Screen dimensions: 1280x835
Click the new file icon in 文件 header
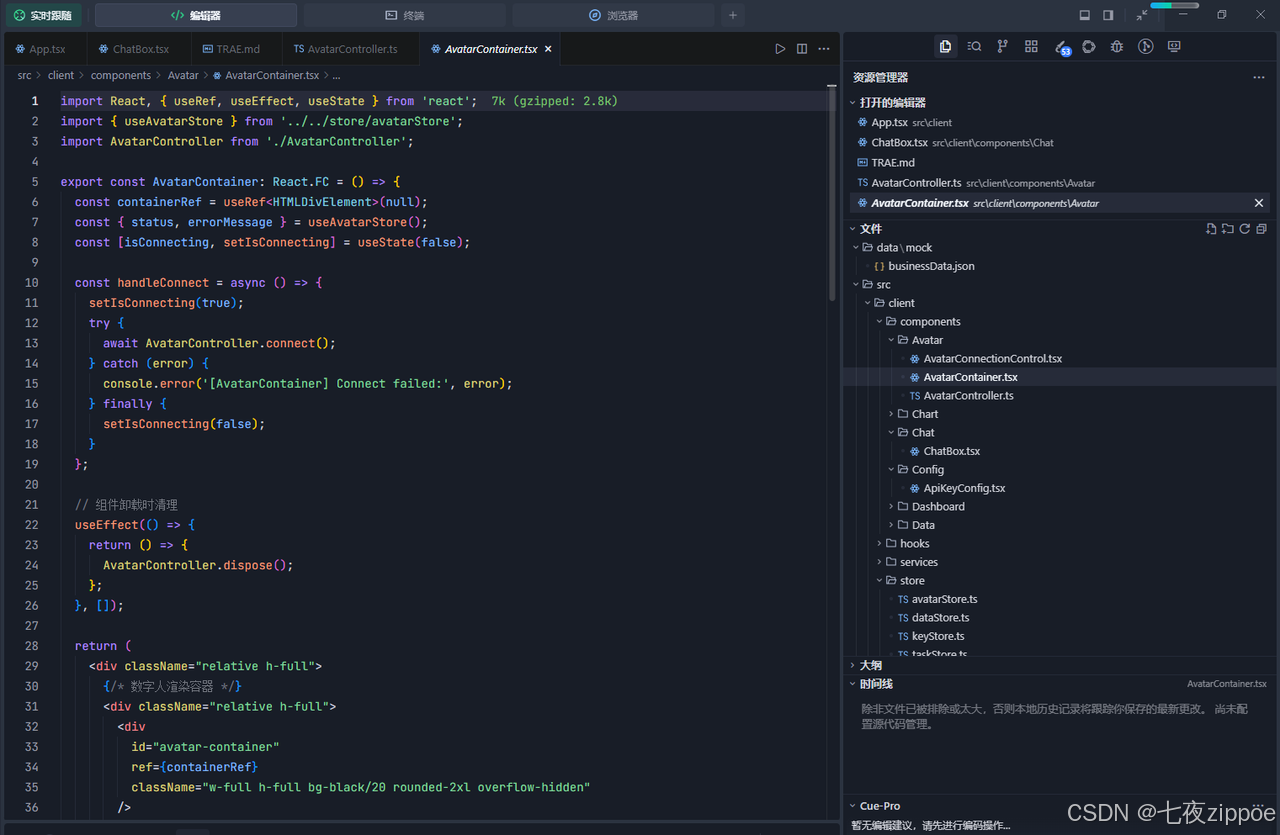coord(1211,229)
